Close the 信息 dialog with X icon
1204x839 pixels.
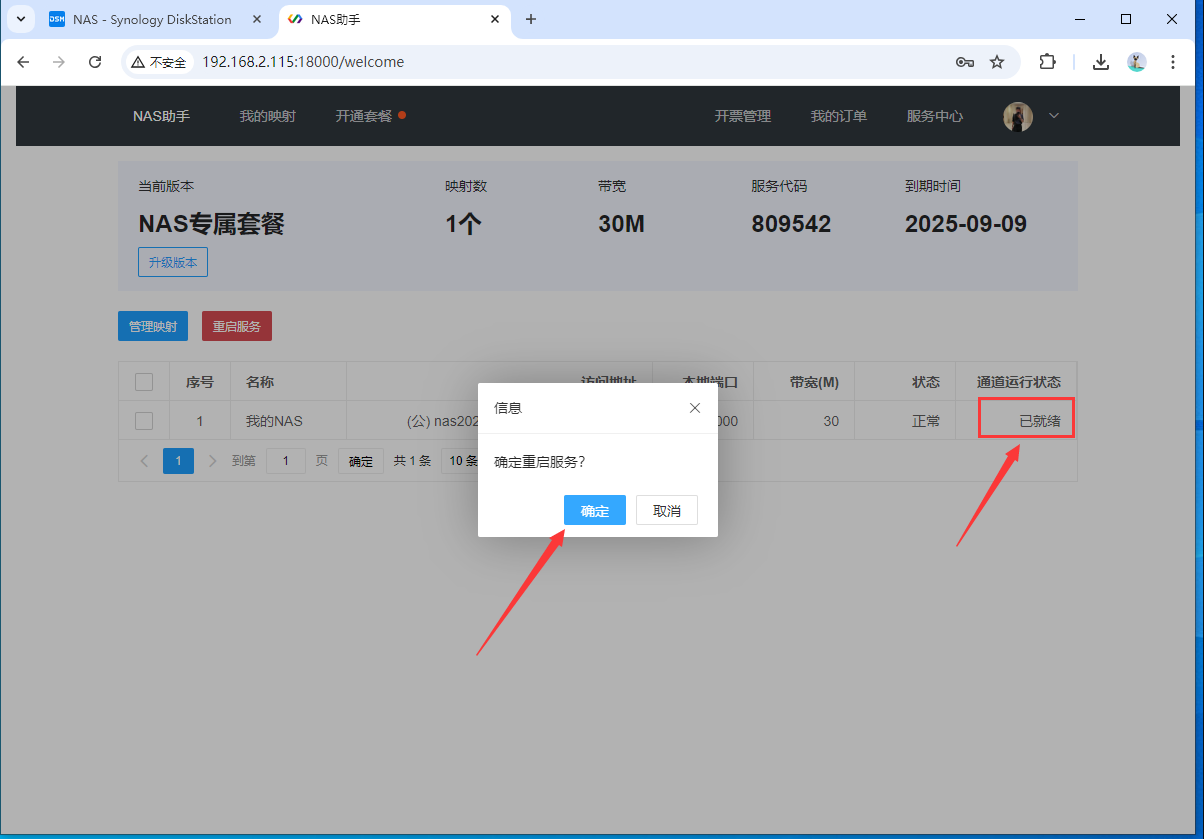pyautogui.click(x=695, y=408)
